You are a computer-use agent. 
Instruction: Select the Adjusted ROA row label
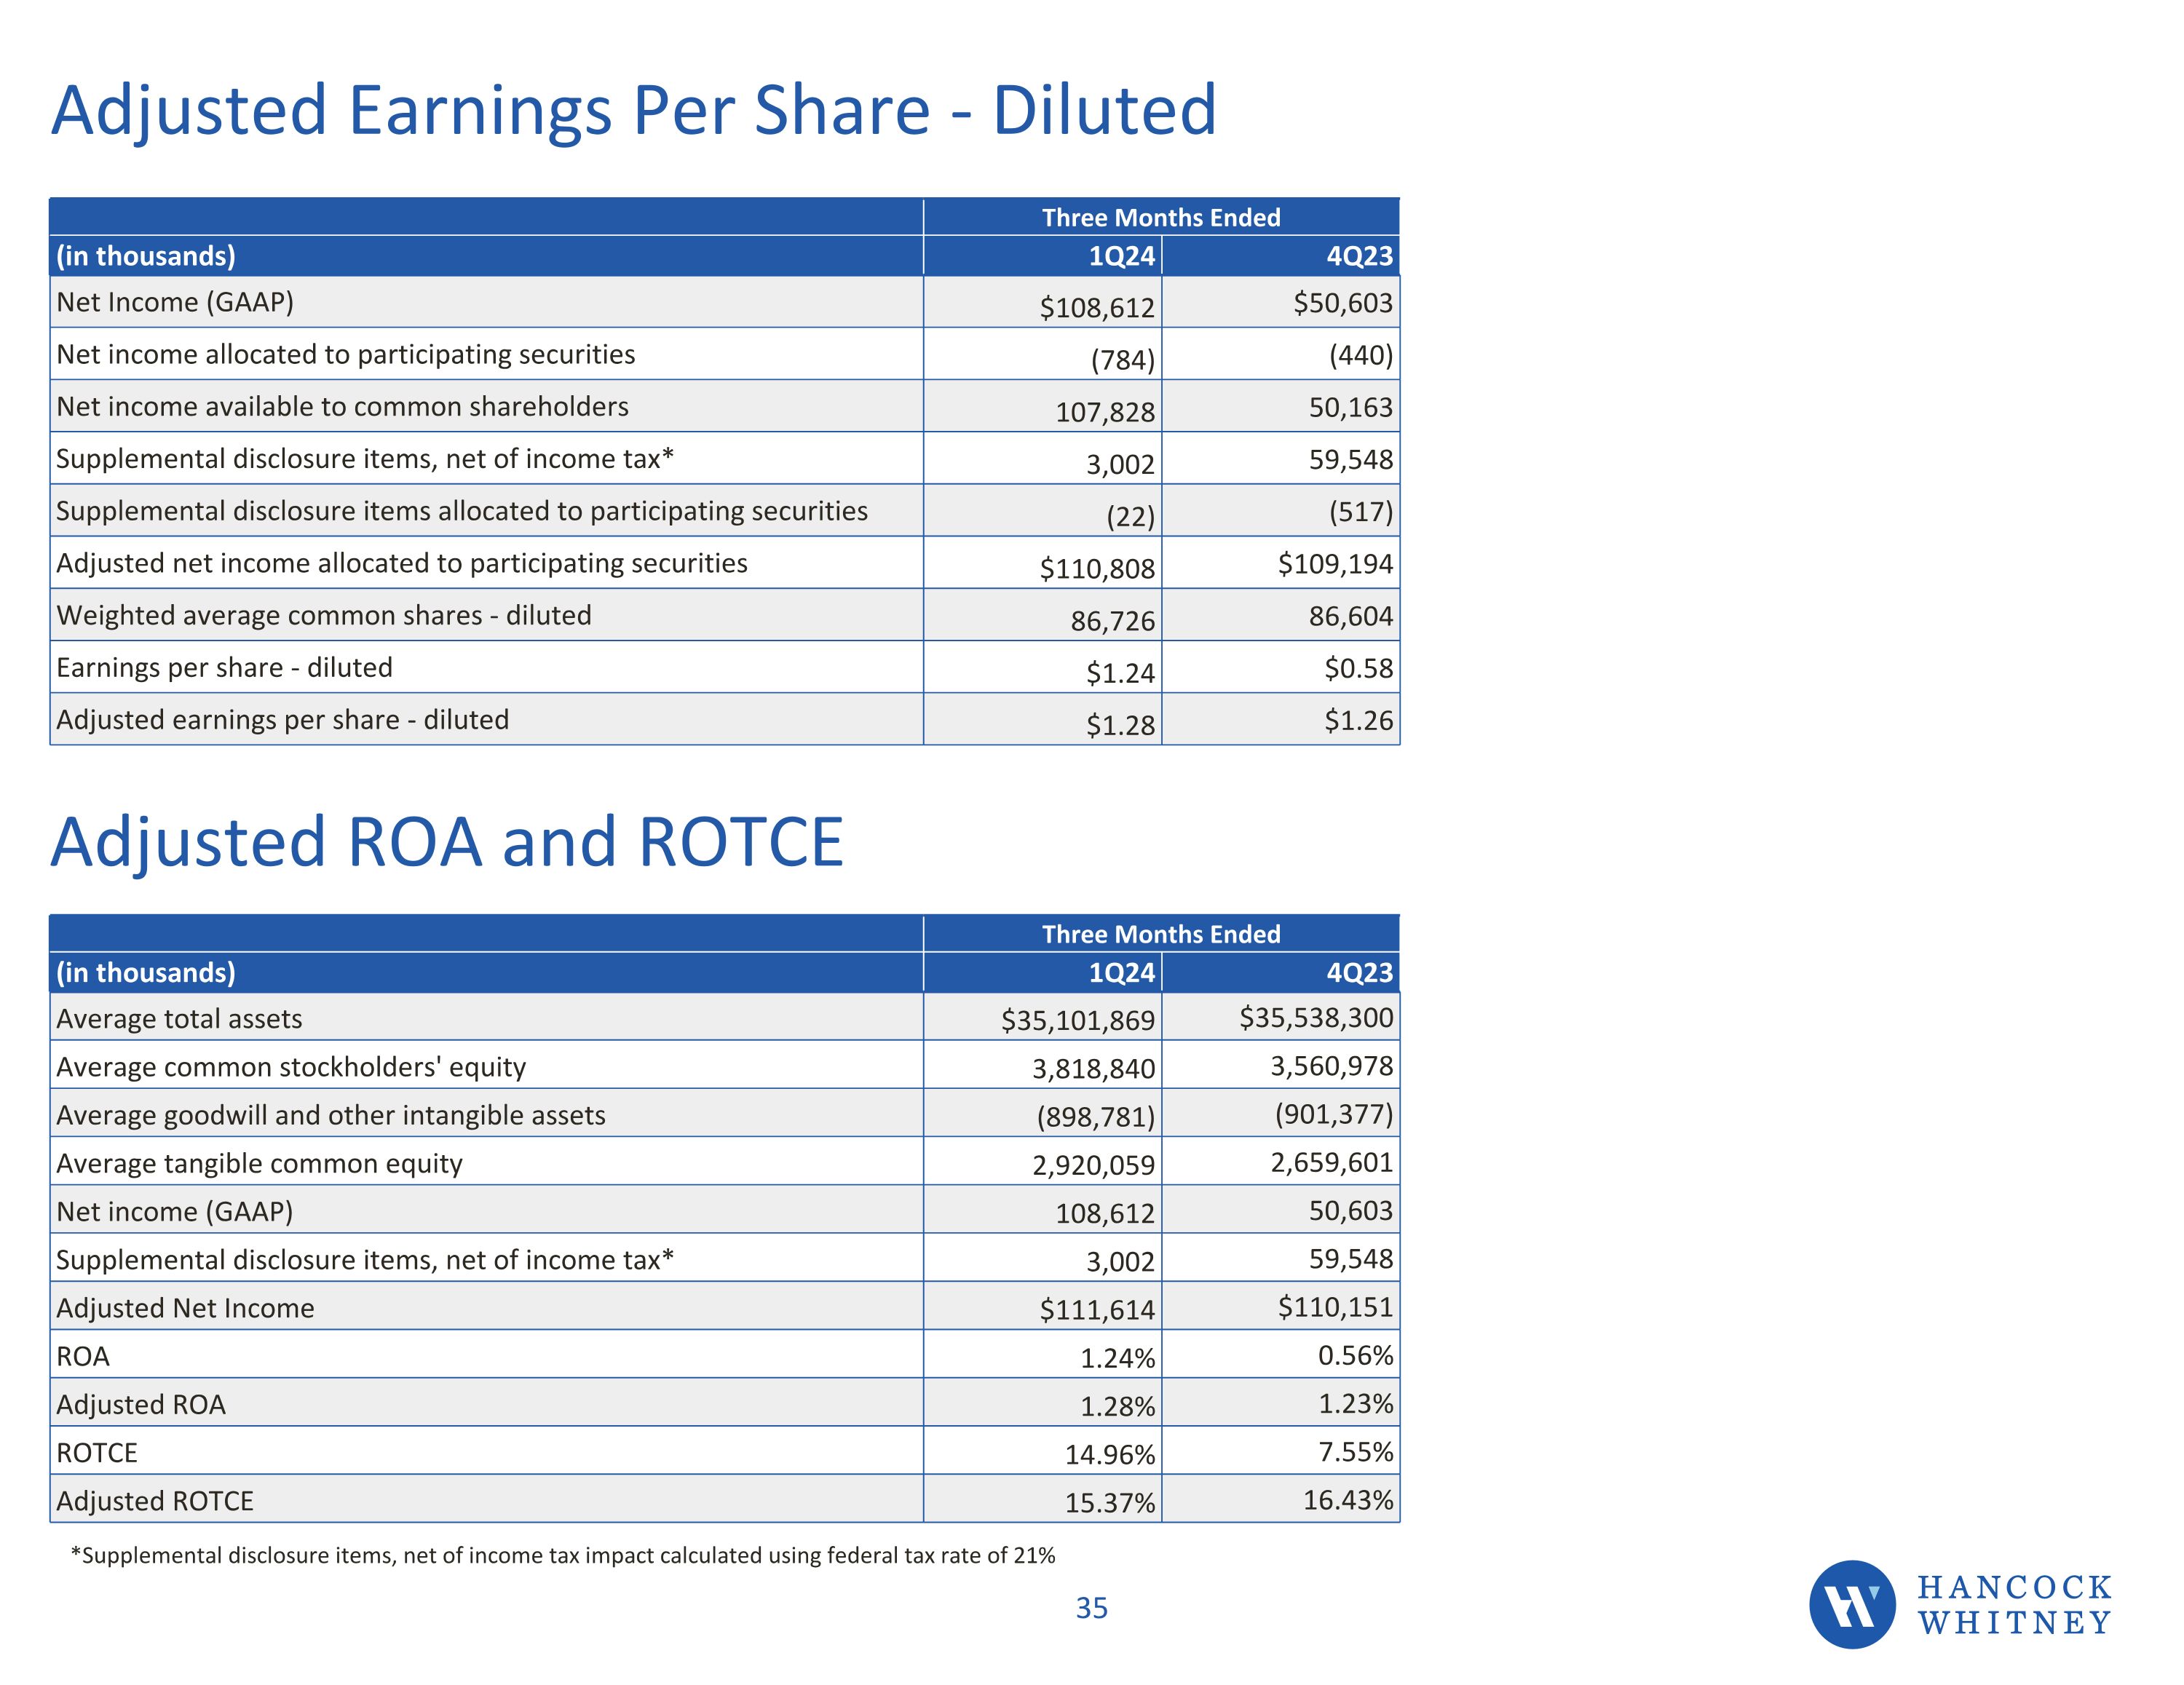click(x=141, y=1405)
